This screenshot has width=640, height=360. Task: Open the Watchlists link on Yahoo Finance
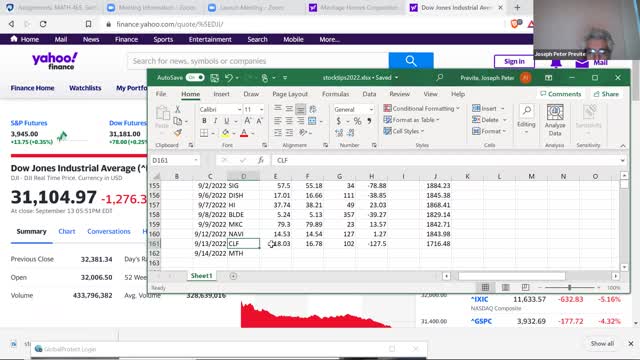(x=85, y=88)
